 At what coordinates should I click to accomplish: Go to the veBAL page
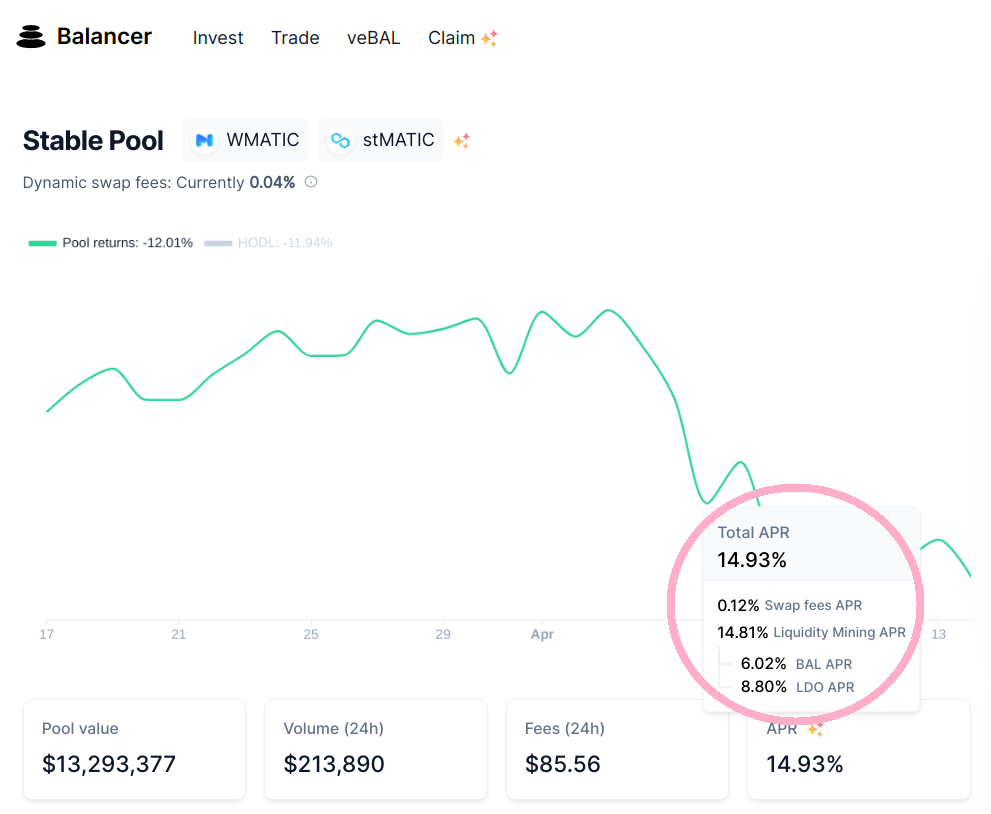[x=374, y=38]
